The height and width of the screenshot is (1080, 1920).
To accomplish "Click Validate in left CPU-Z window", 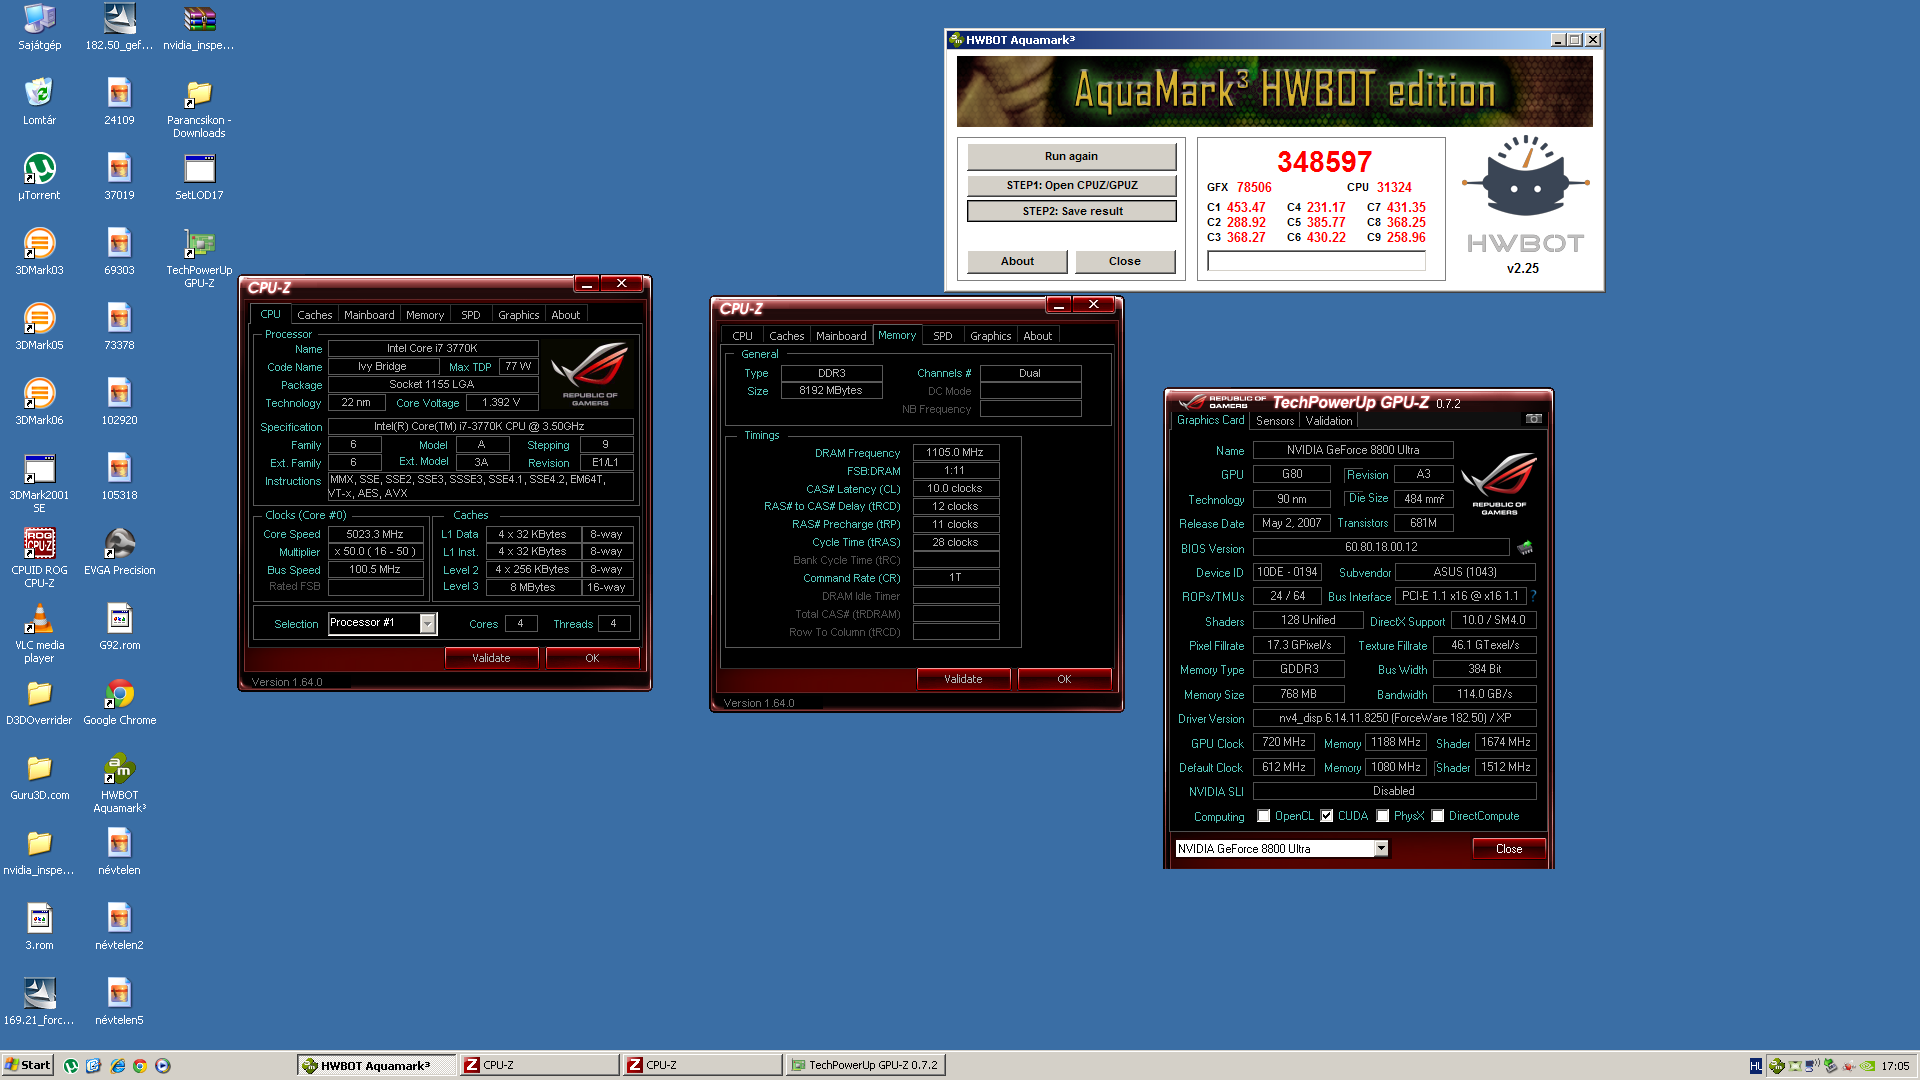I will pyautogui.click(x=491, y=658).
